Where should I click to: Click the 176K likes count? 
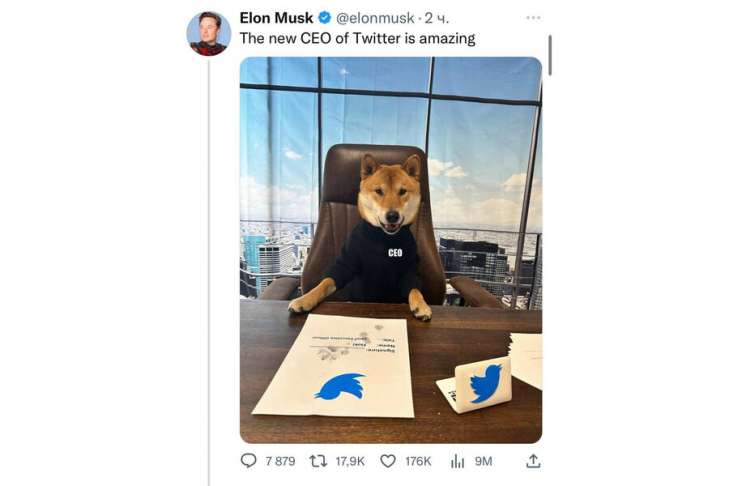(x=418, y=460)
